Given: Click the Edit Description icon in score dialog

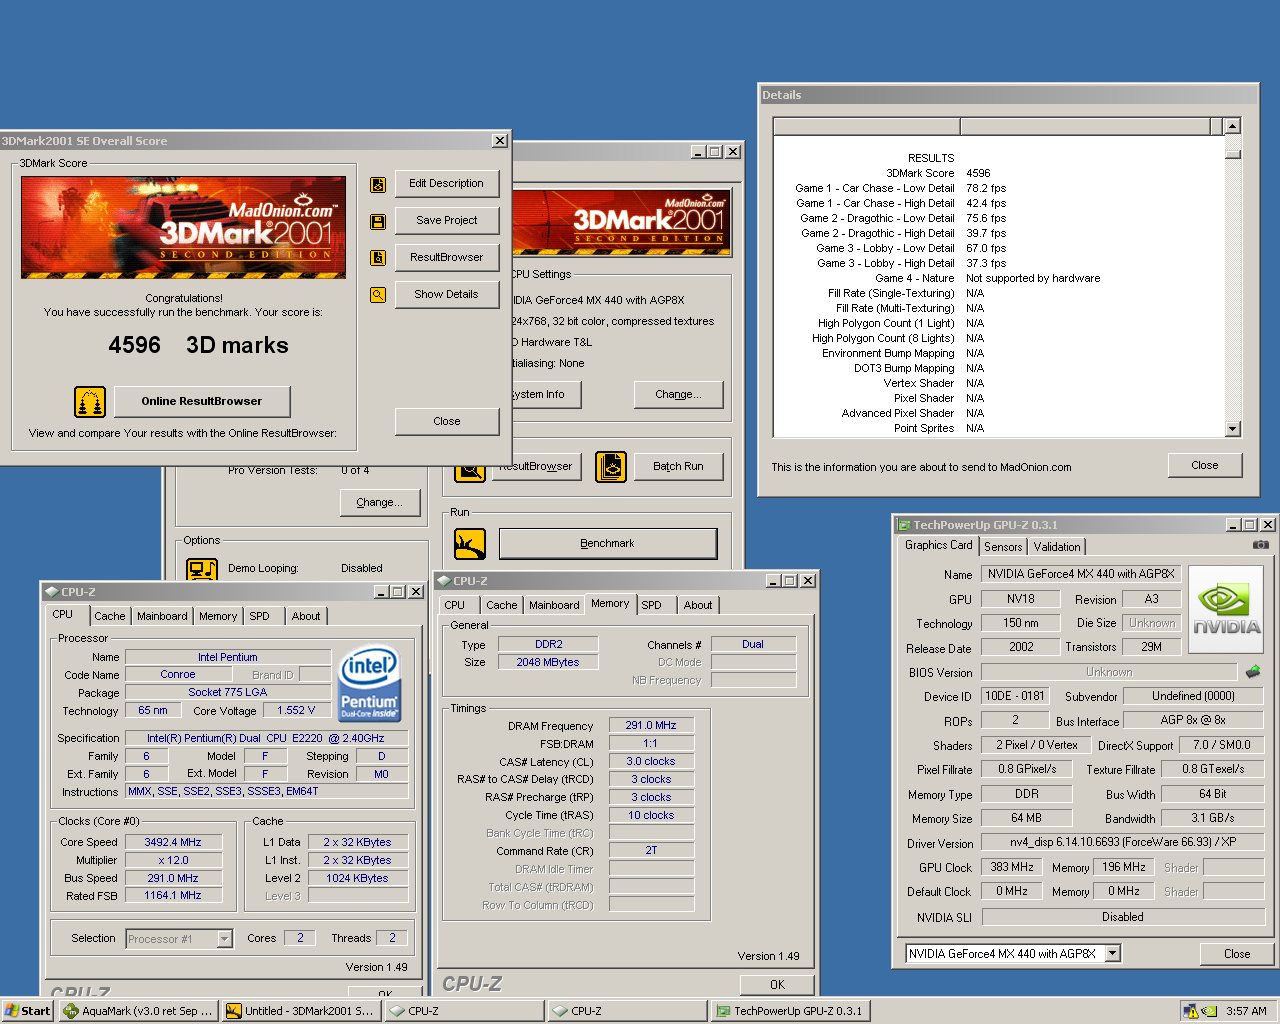Looking at the screenshot, I should click(x=378, y=184).
